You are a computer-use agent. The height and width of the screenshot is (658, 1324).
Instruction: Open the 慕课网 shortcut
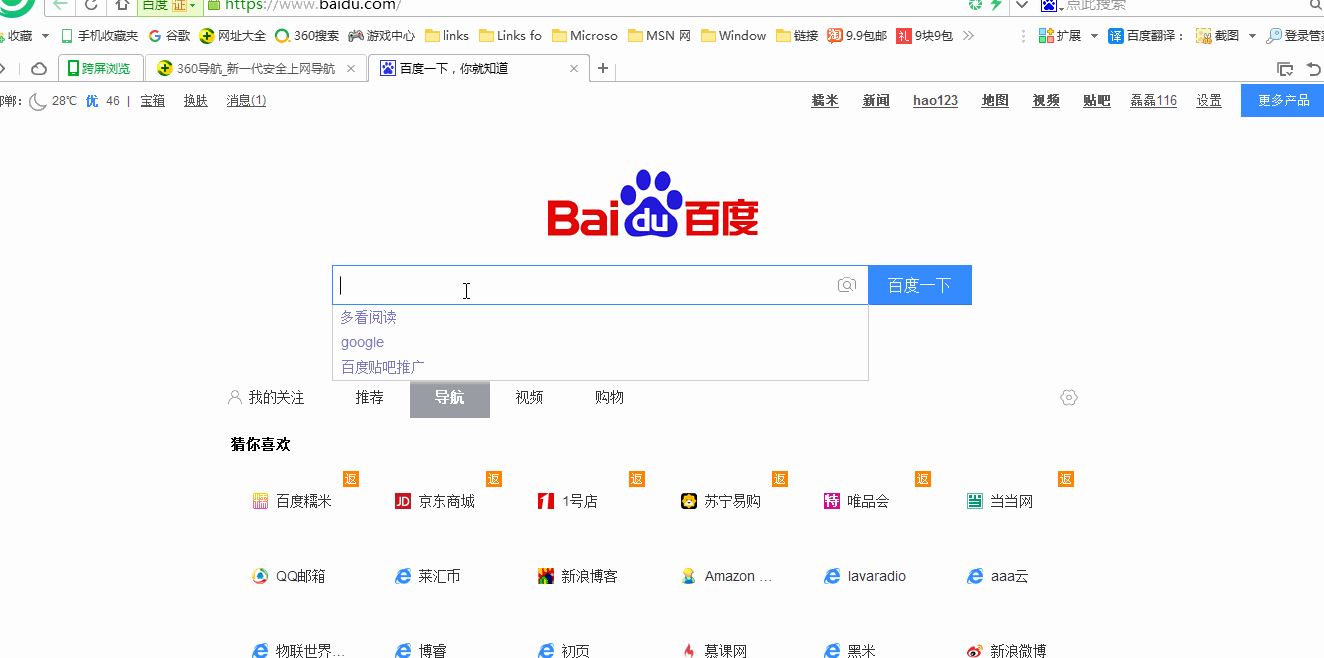coord(714,651)
